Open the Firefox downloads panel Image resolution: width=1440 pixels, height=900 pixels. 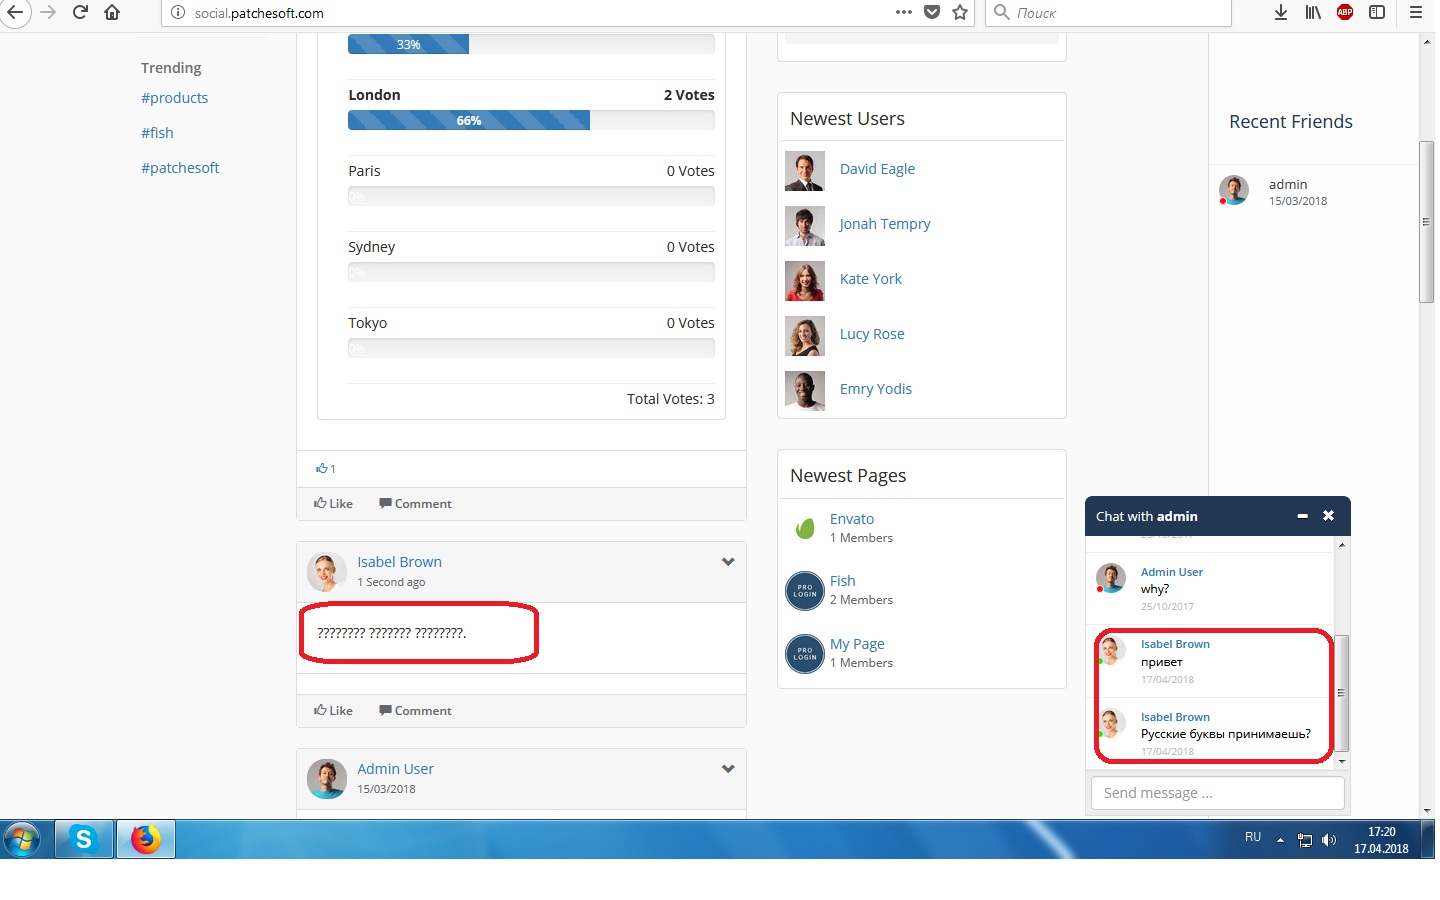(x=1281, y=13)
